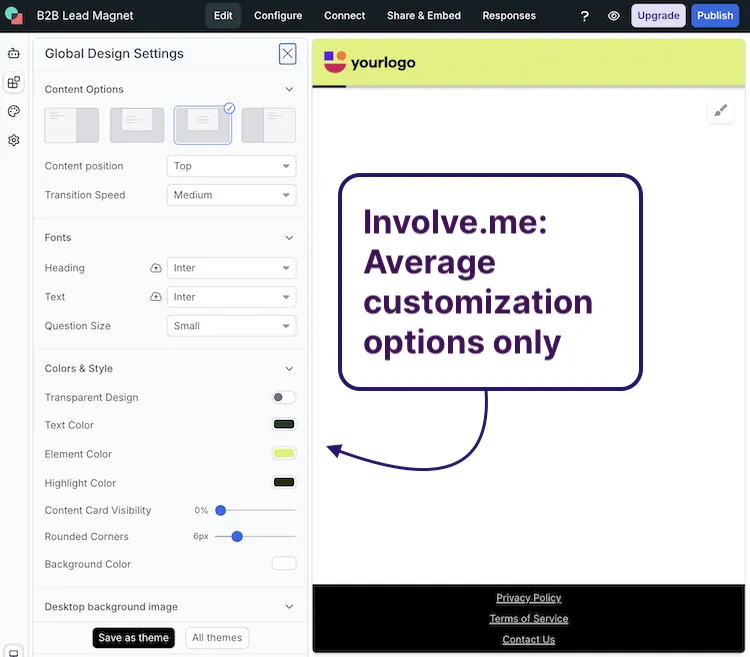Click the Save as theme button
Image resolution: width=750 pixels, height=657 pixels.
(x=133, y=638)
